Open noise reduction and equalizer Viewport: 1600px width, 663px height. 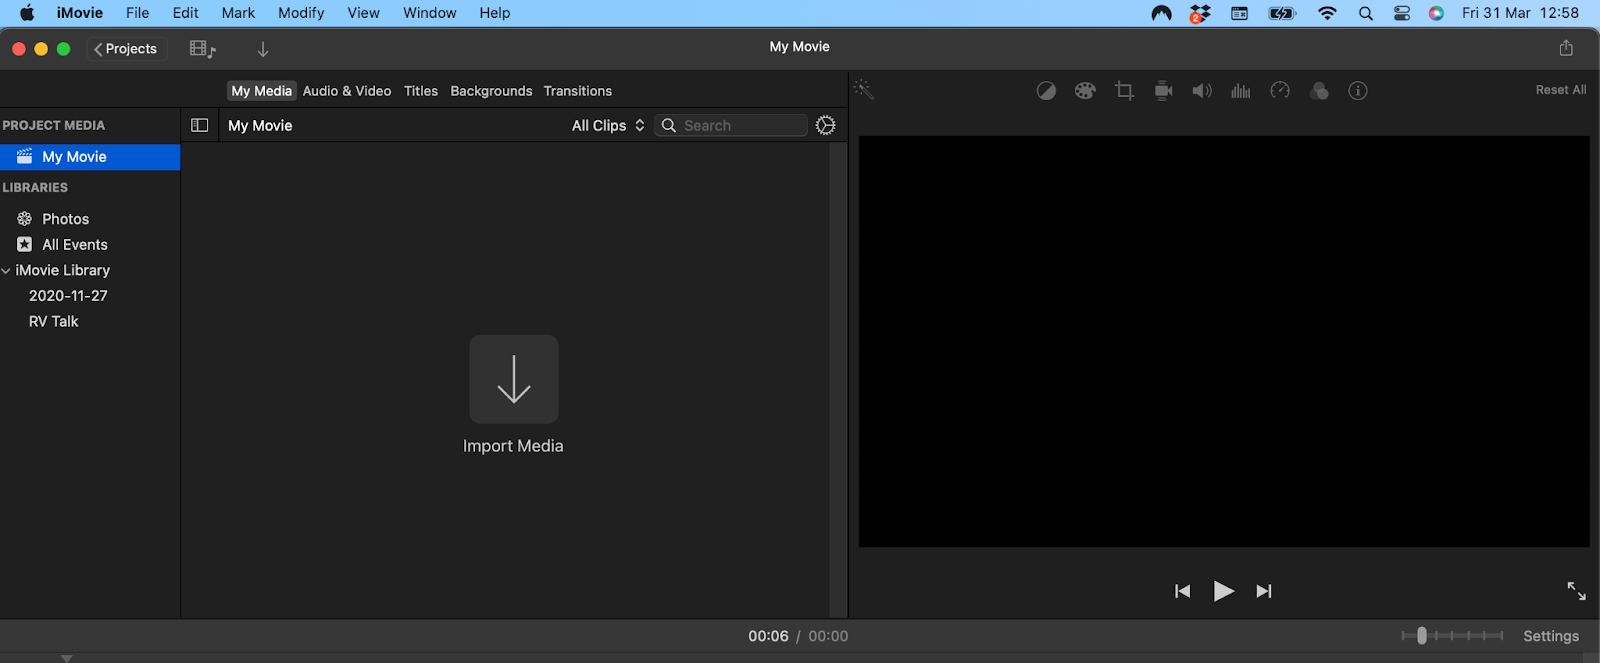click(x=1241, y=91)
